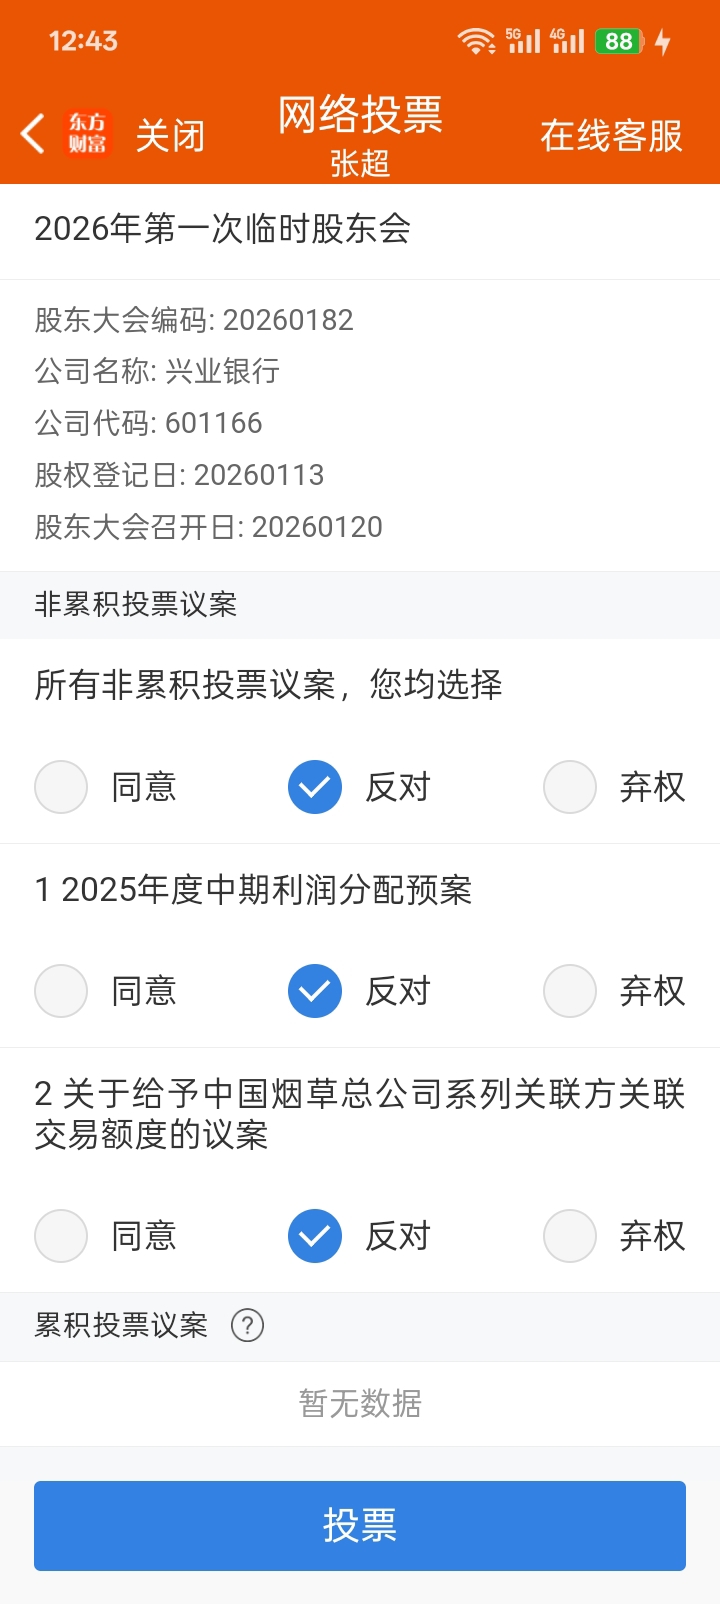Screen dimensions: 720x1604
Task: Tap the 12:43 clock in status bar
Action: pos(83,41)
